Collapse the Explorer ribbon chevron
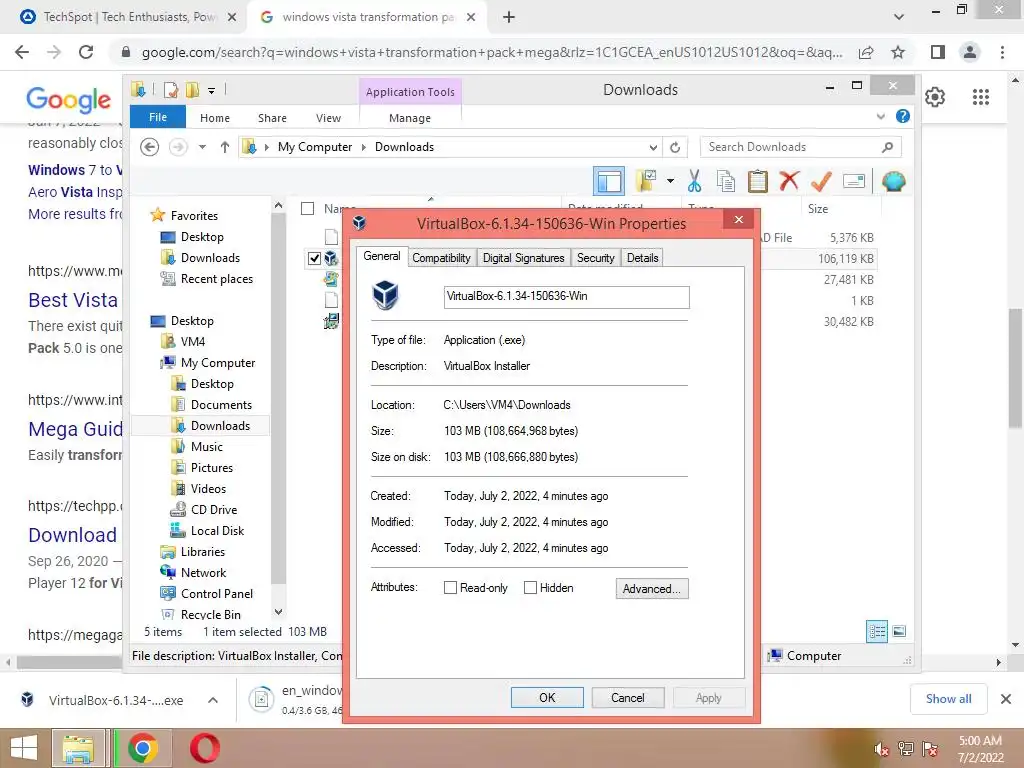1024x768 pixels. click(880, 116)
